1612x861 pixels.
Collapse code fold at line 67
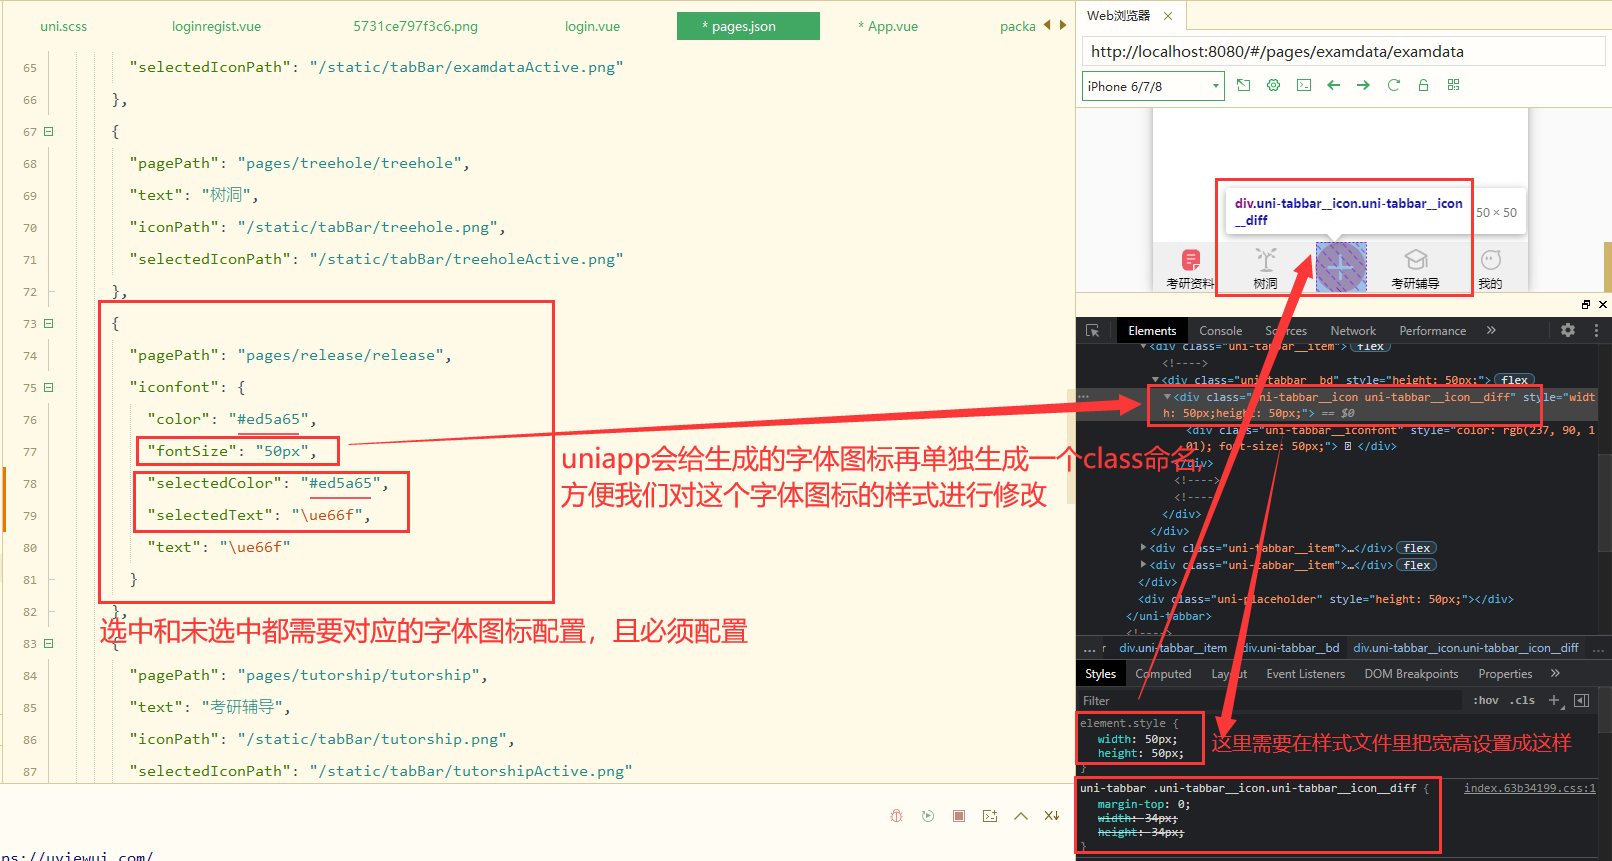coord(48,131)
